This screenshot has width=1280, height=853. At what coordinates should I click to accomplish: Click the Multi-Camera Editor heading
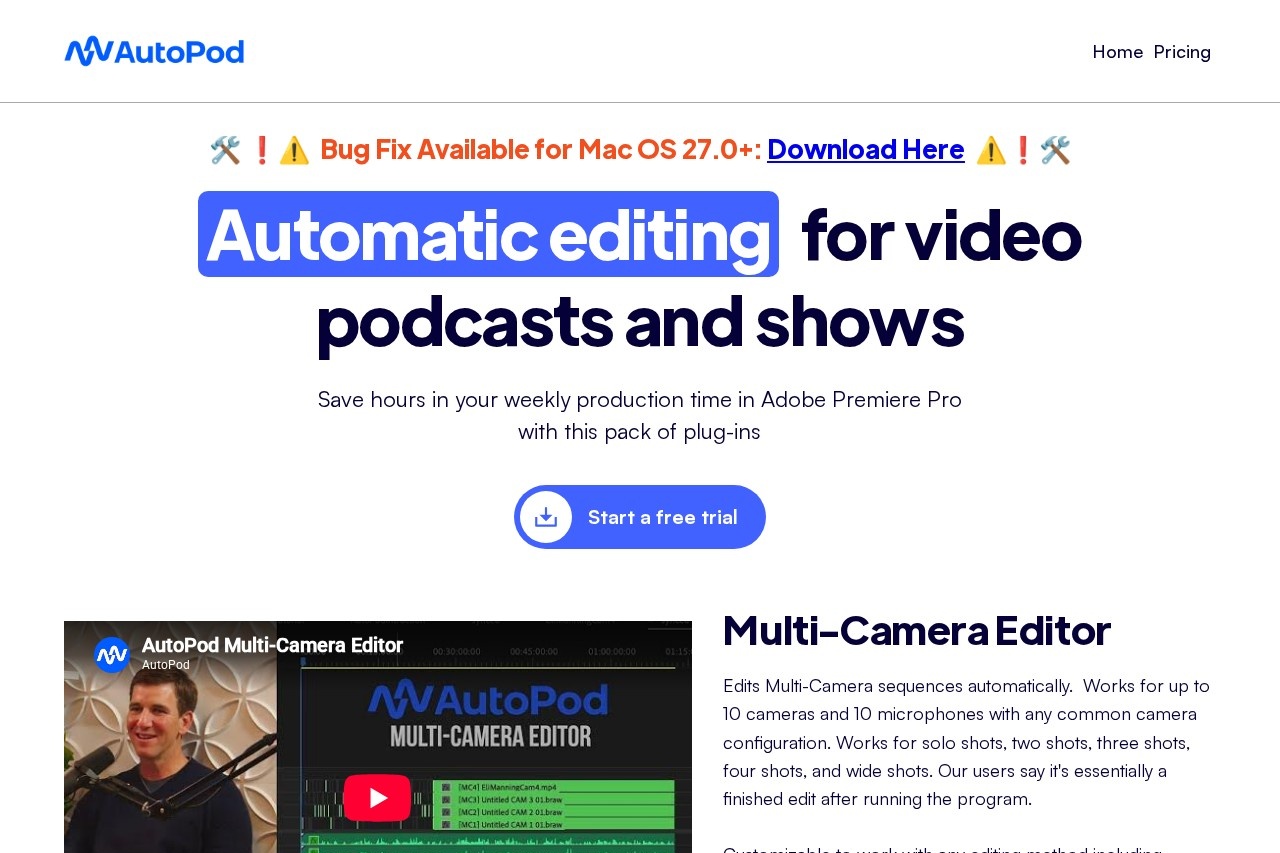pos(917,630)
